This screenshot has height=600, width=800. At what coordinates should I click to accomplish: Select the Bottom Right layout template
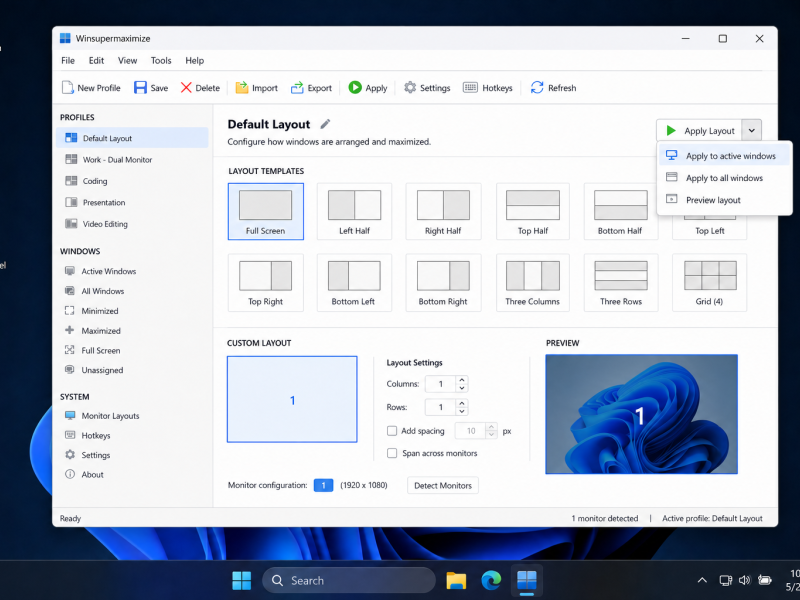pyautogui.click(x=443, y=283)
